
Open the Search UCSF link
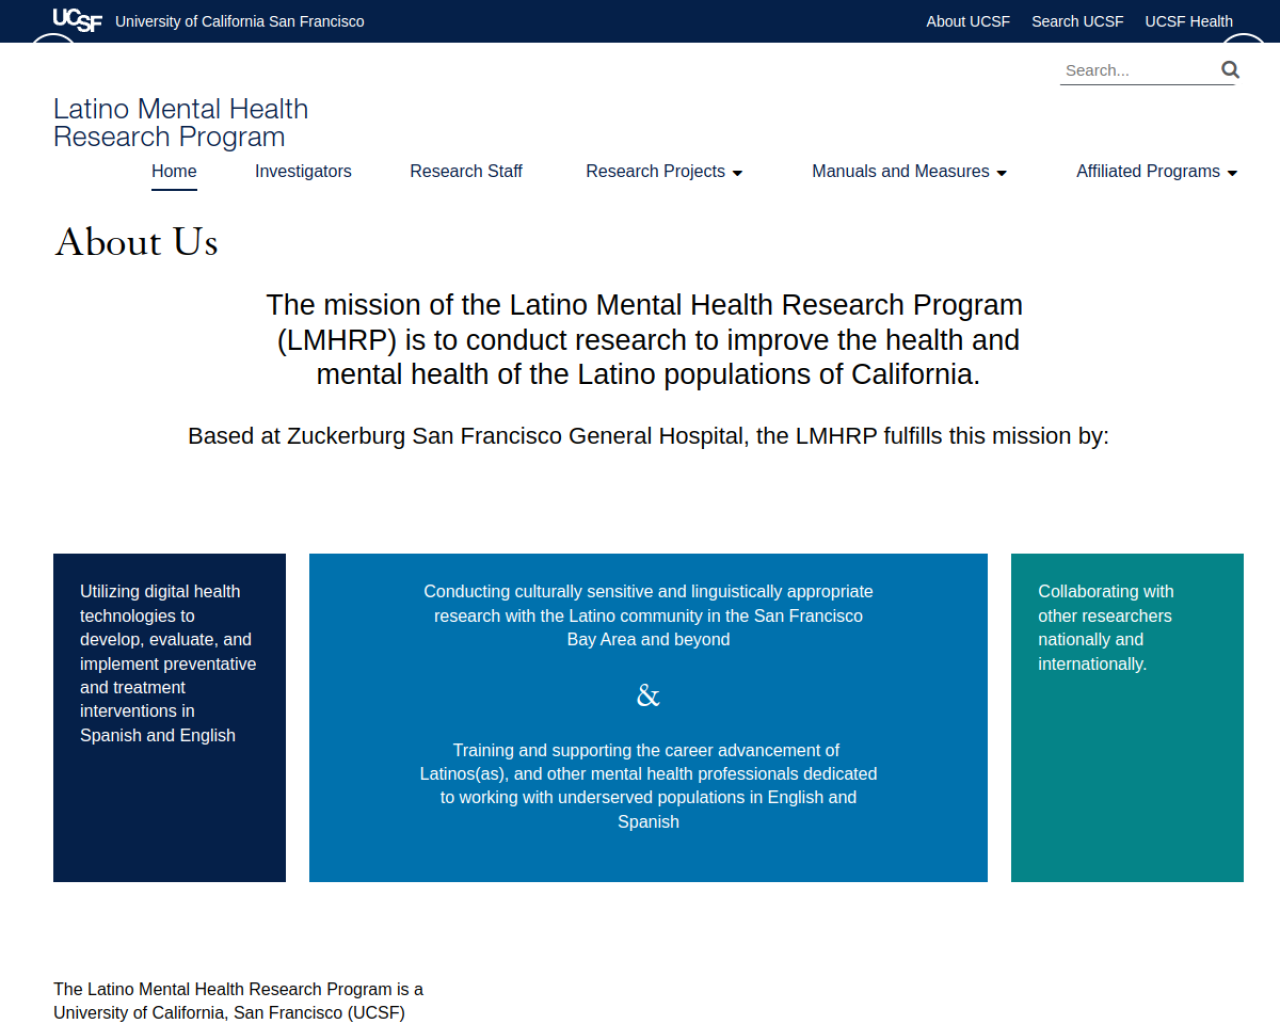[x=1077, y=21]
